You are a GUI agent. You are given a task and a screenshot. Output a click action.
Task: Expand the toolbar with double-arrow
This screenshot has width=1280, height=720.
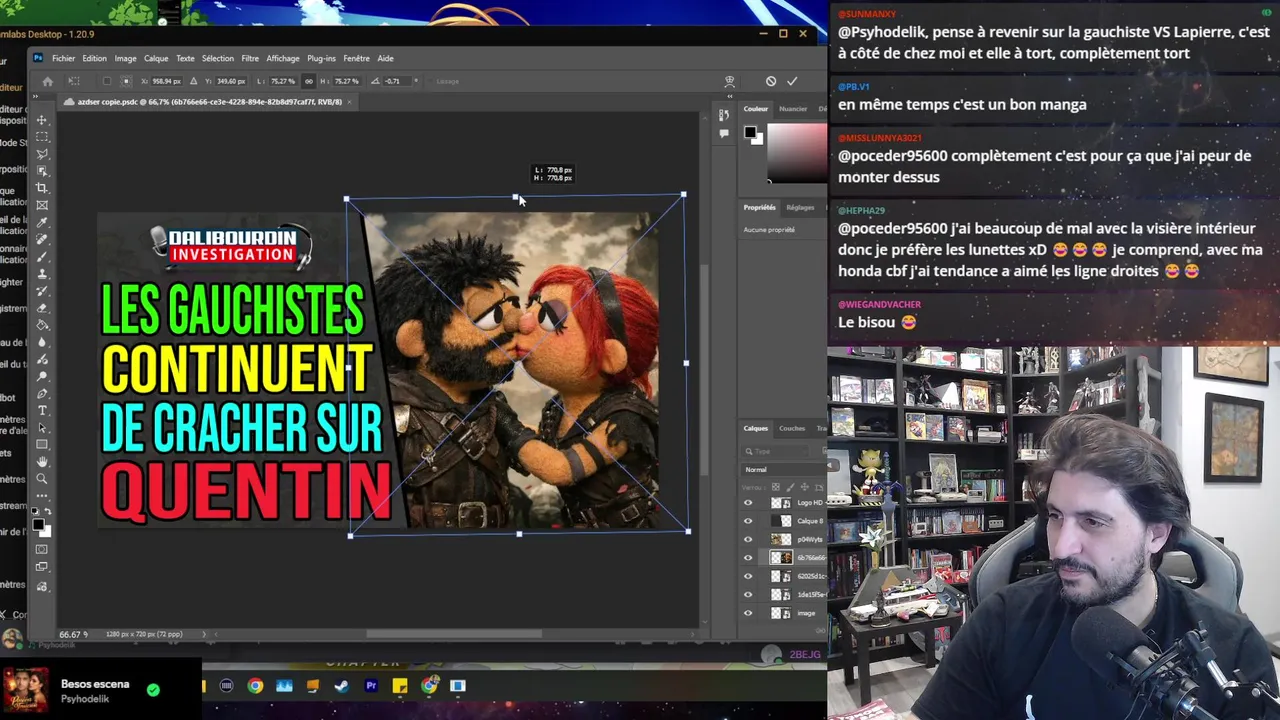tap(35, 96)
